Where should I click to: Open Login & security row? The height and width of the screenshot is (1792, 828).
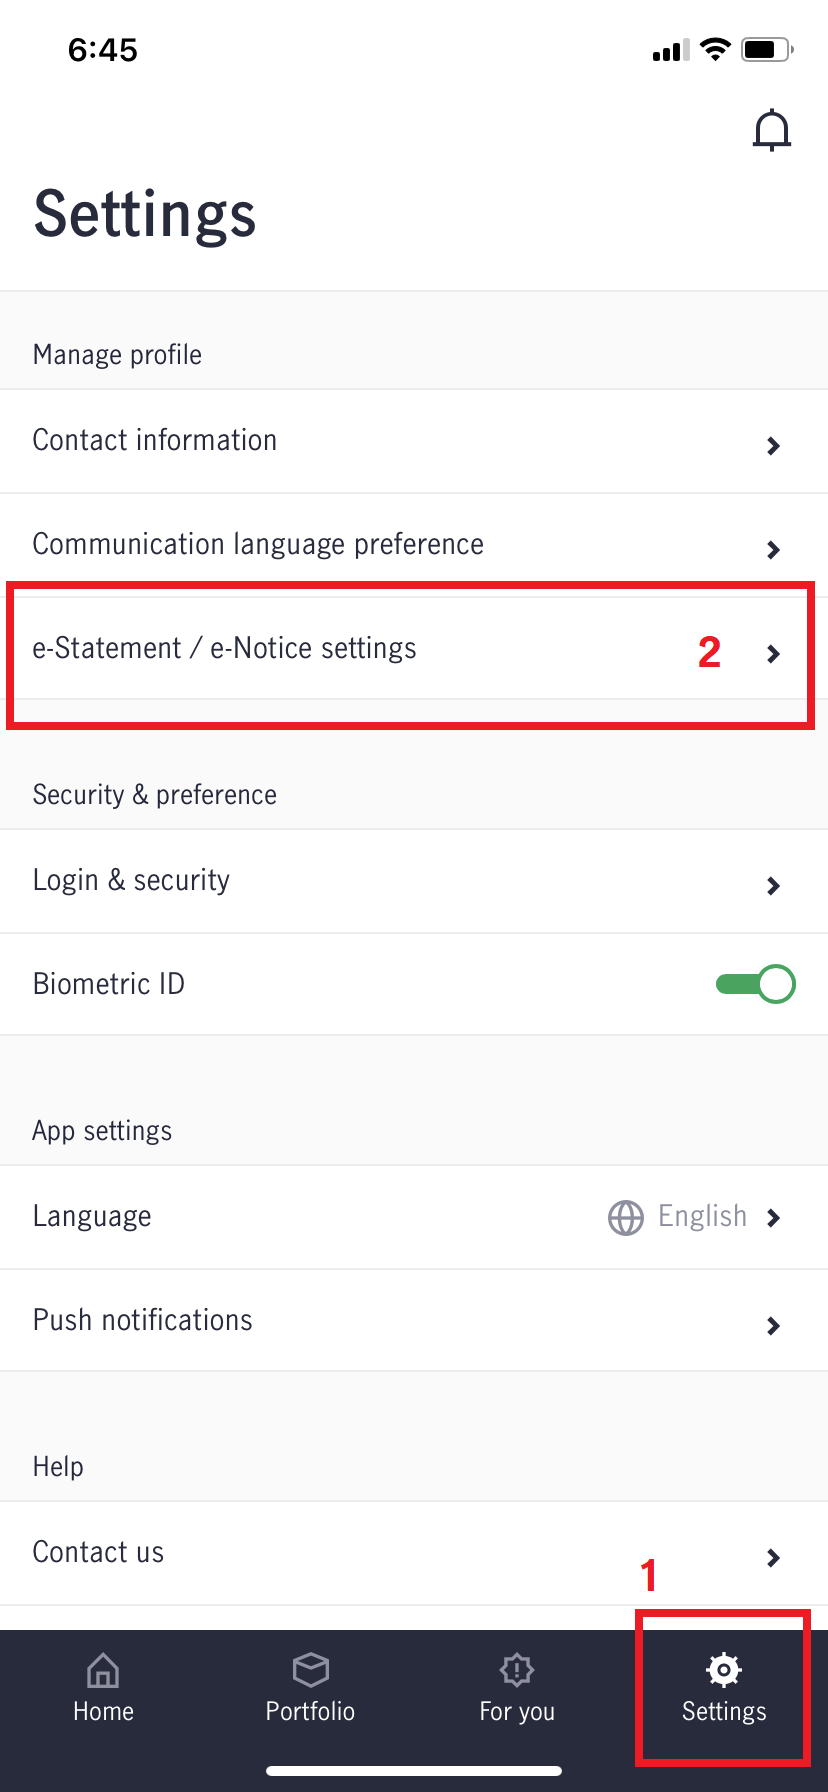point(414,881)
